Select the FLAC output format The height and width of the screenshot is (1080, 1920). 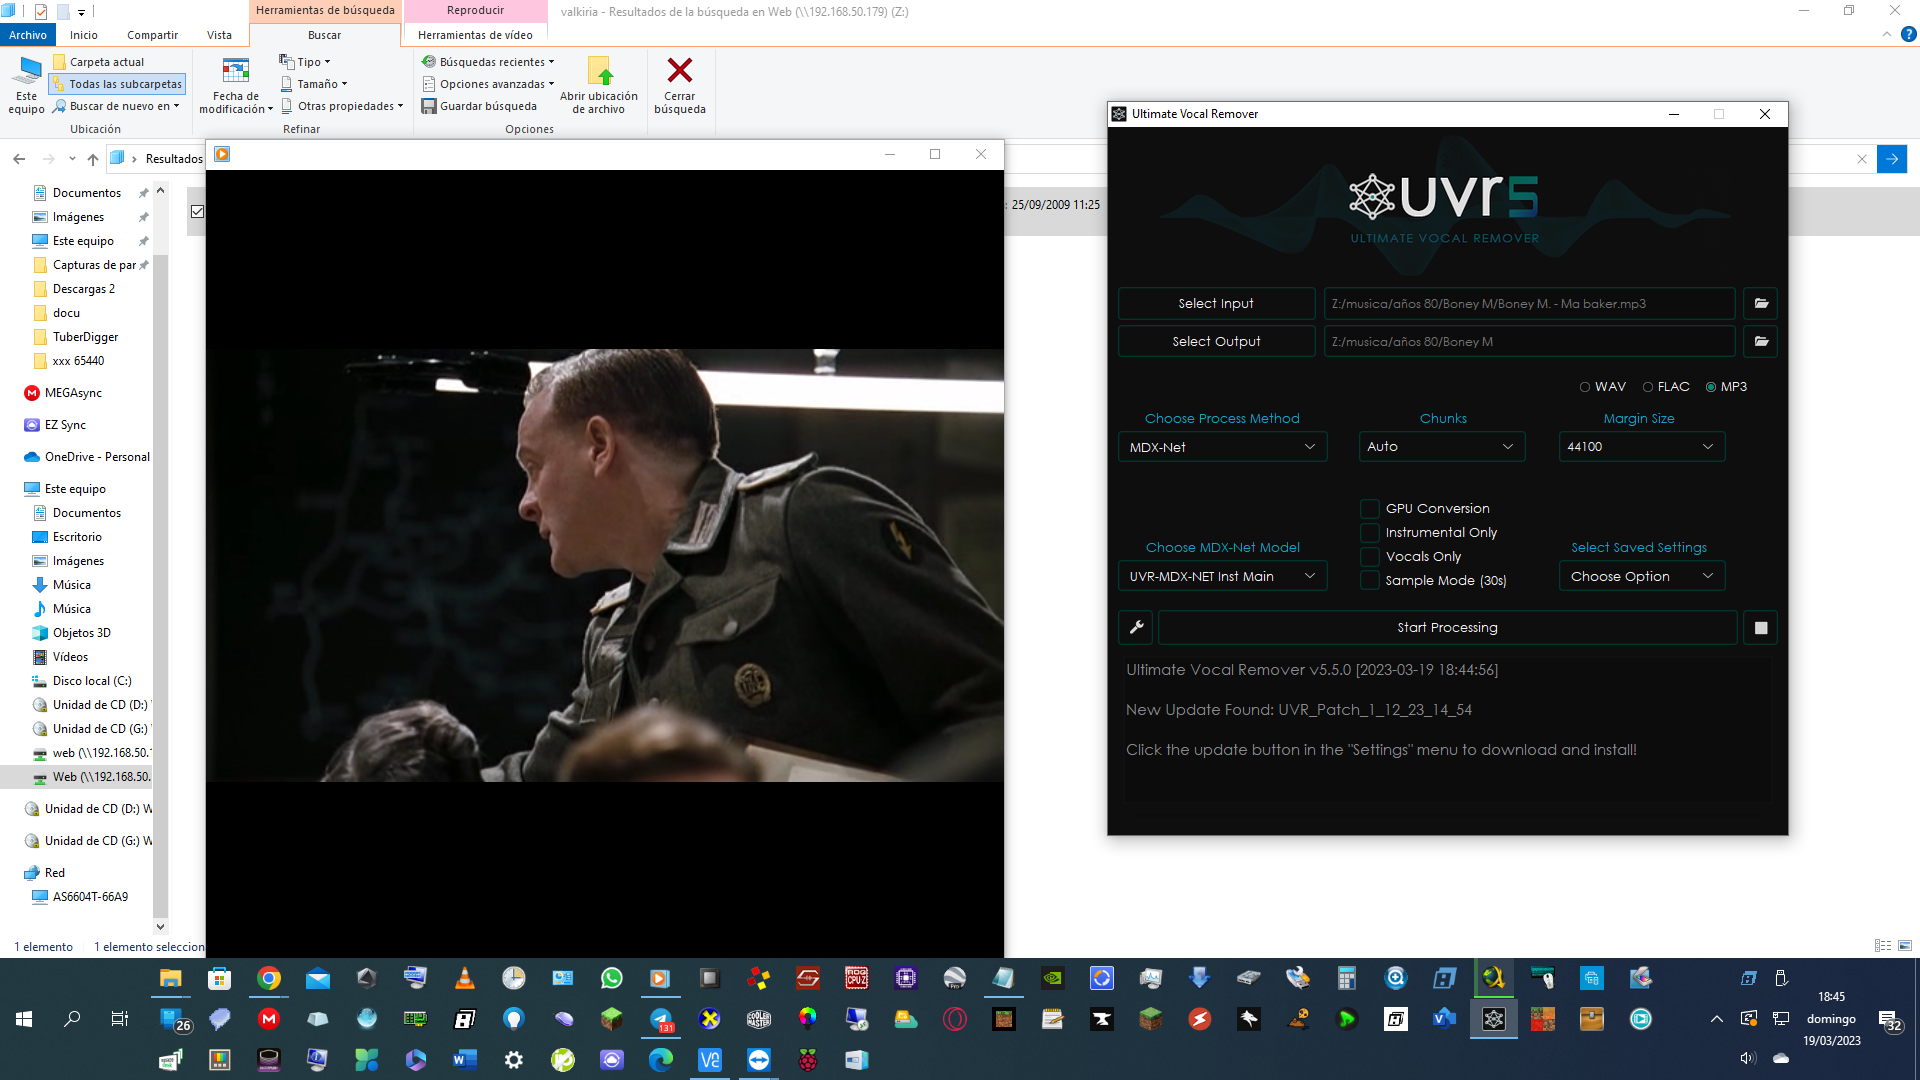(x=1648, y=387)
